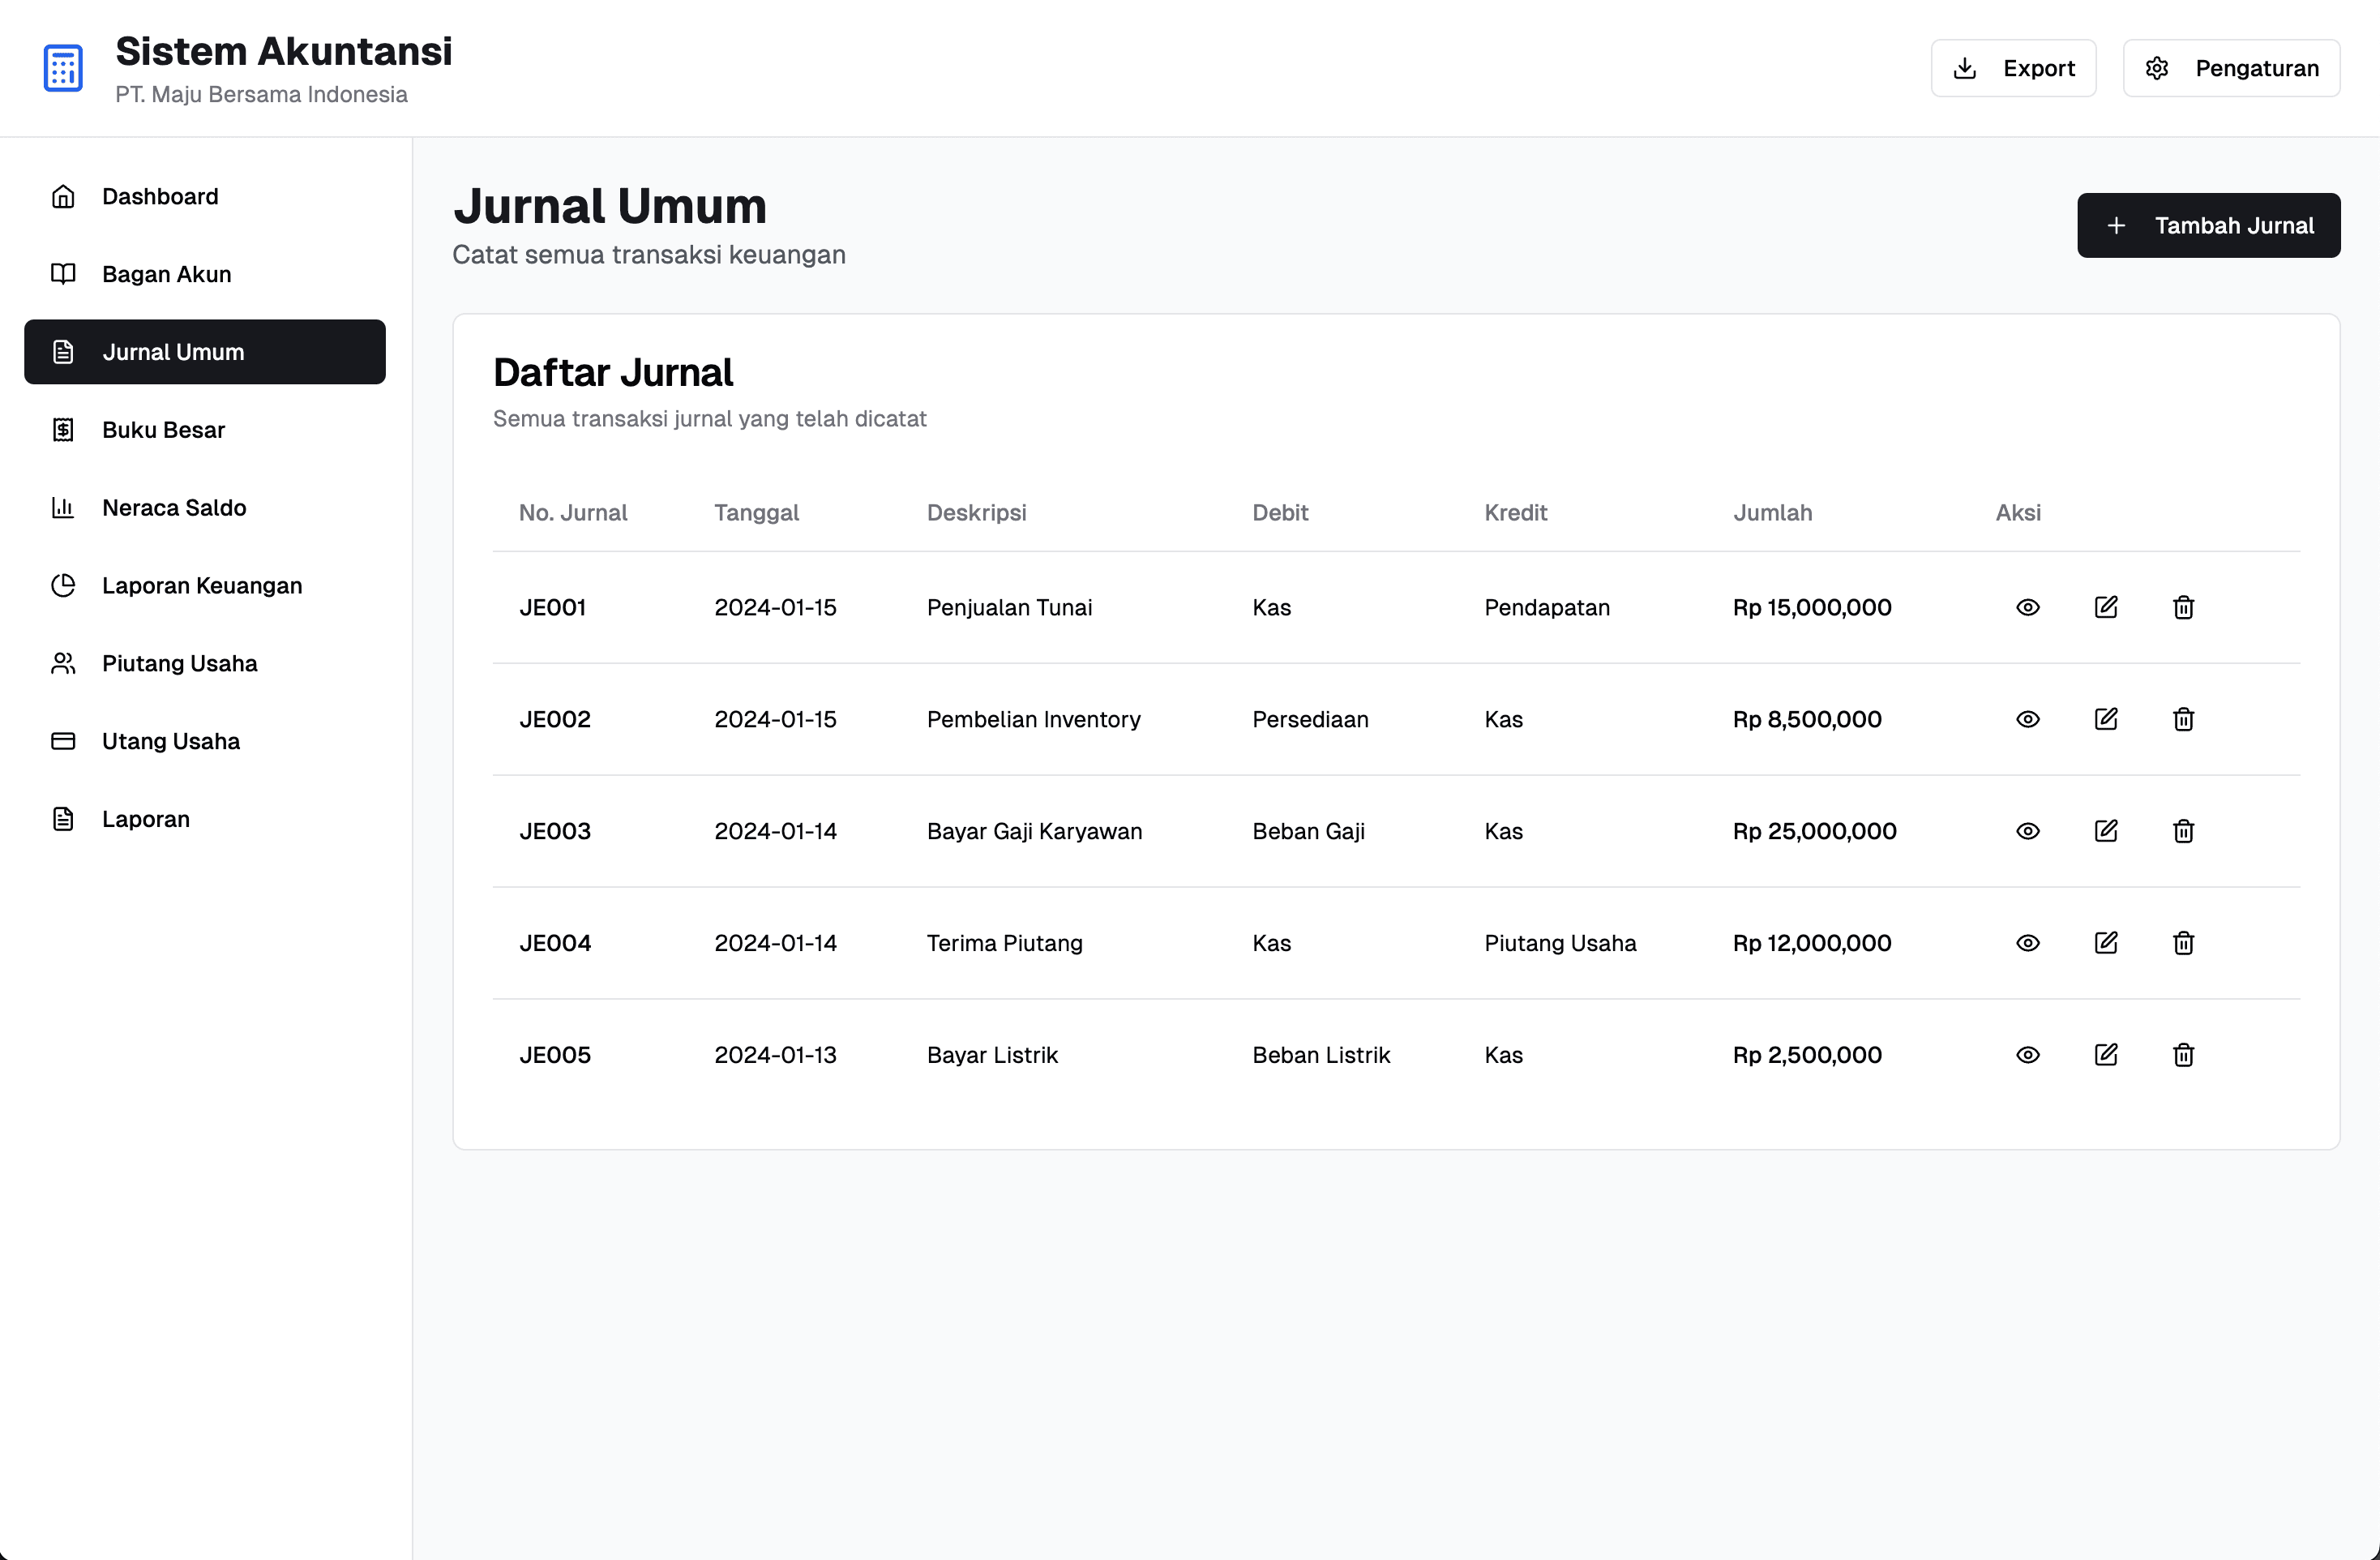
Task: View JE005 Bayar Listrik details
Action: (x=2027, y=1055)
